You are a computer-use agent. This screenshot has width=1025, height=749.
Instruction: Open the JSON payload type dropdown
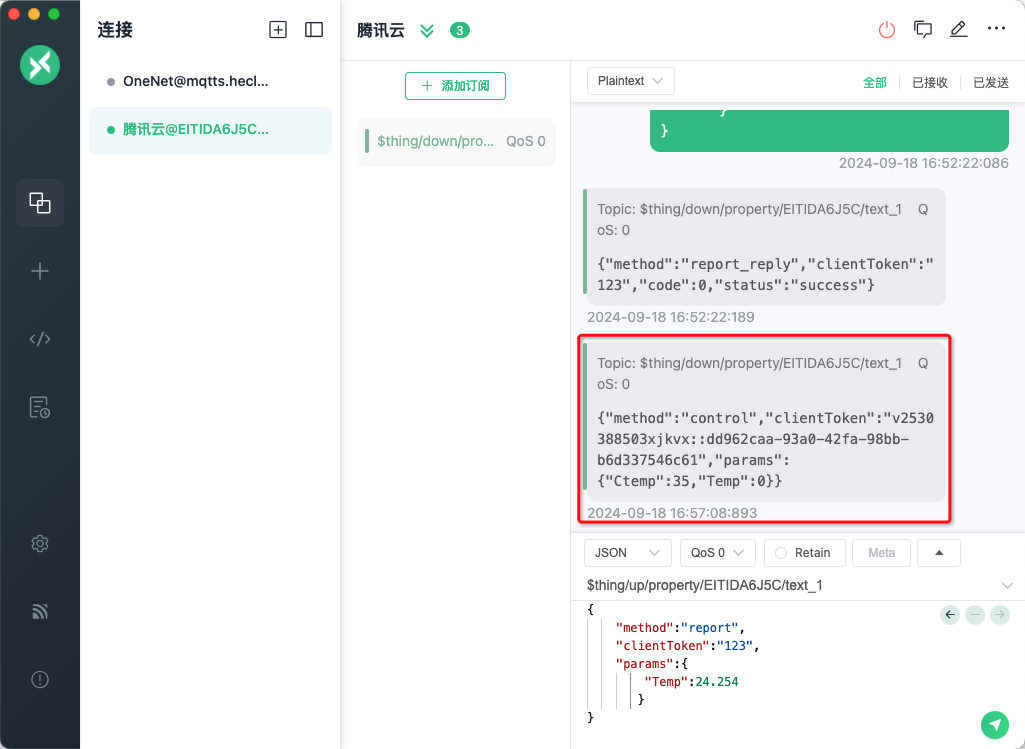tap(627, 553)
